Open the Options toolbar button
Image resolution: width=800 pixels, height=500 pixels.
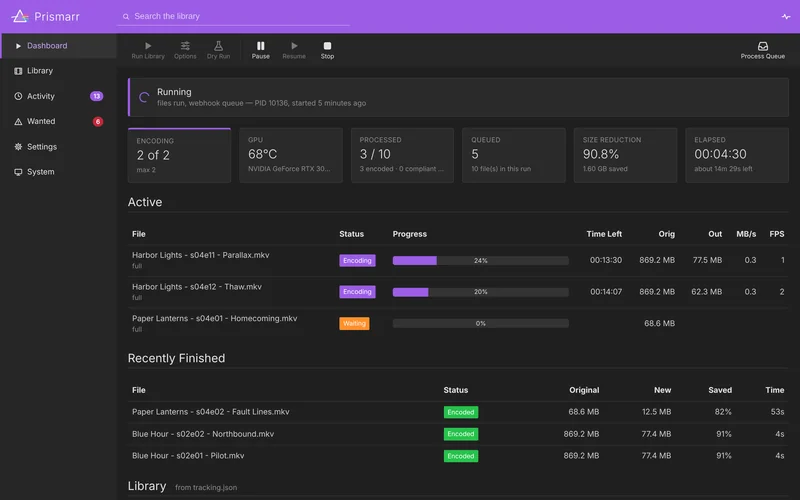185,51
